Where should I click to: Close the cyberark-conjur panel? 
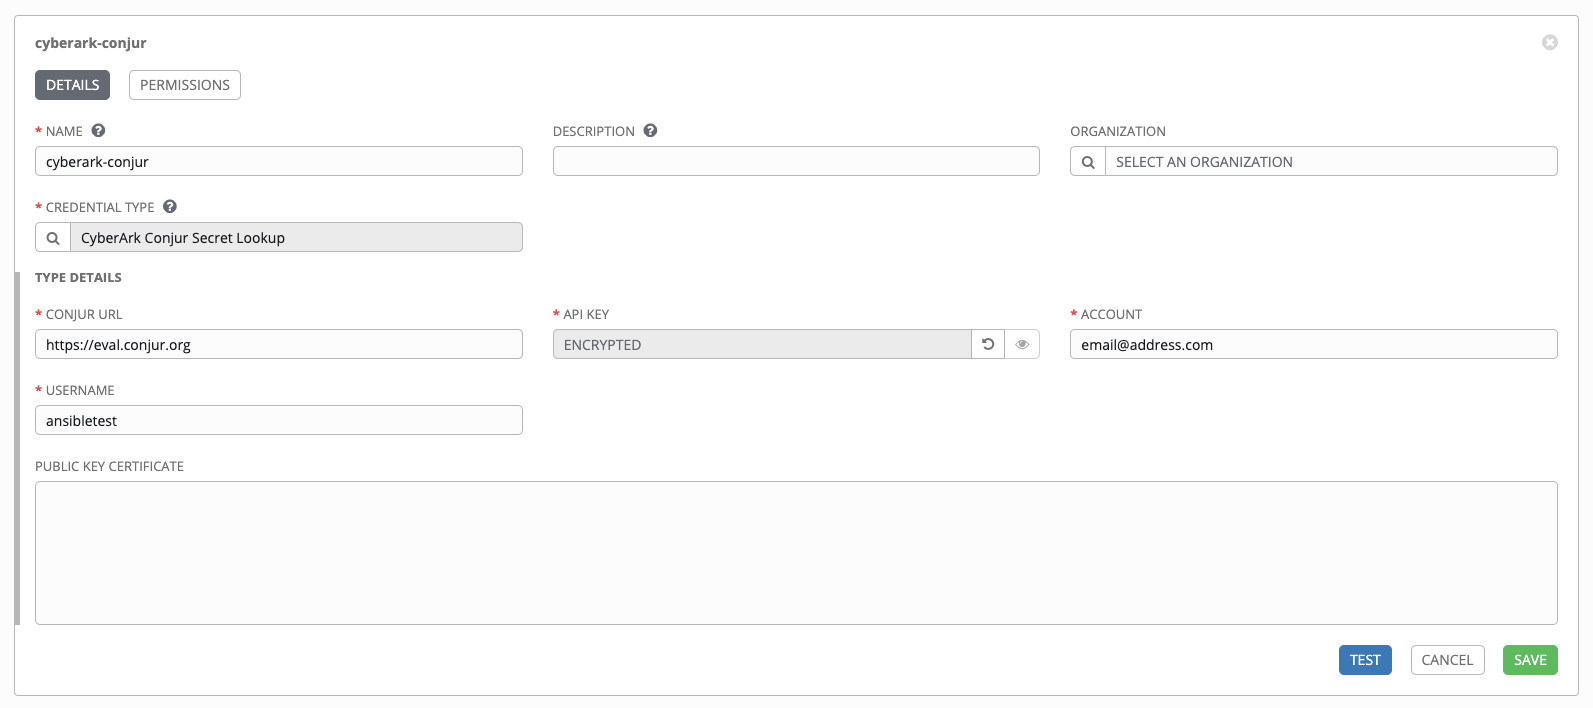[x=1550, y=42]
